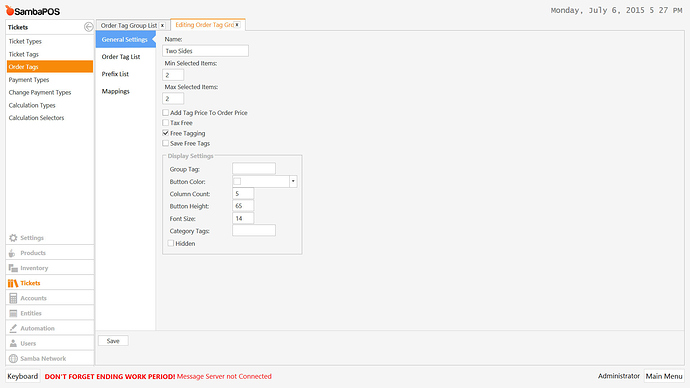Open Ticket Tags in the sidebar

(24, 54)
